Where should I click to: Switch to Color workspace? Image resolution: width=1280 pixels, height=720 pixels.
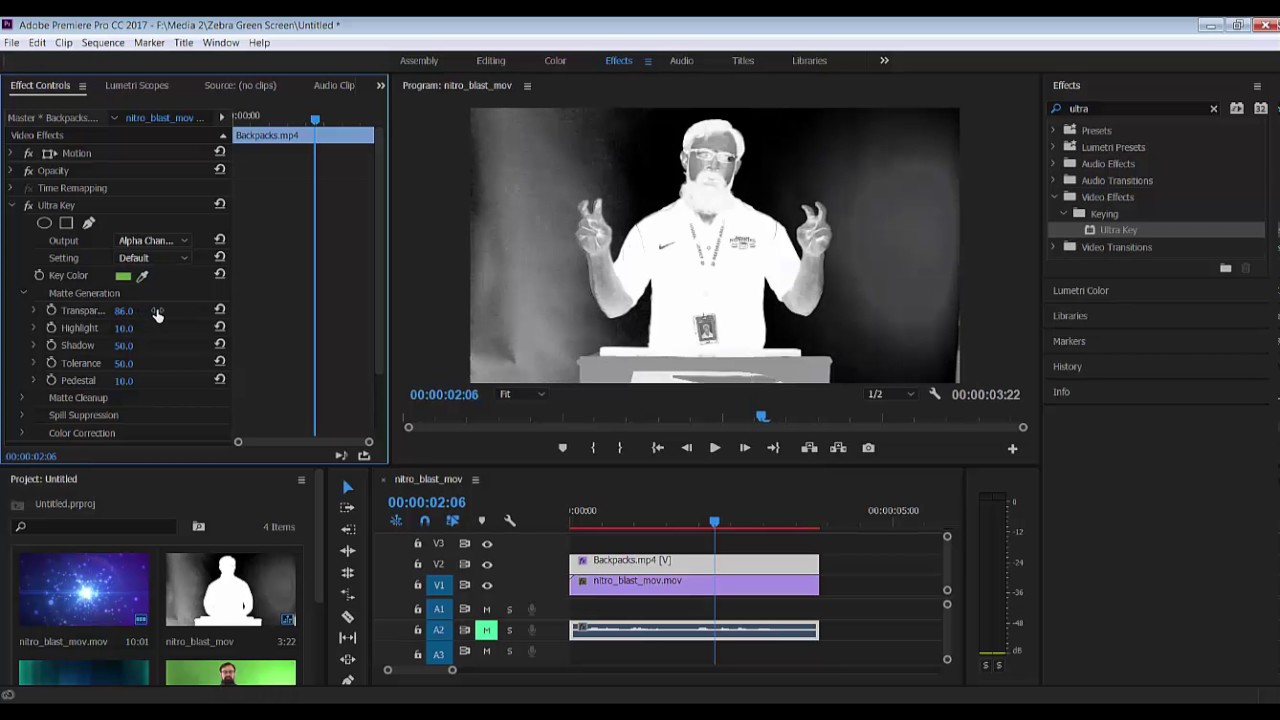point(555,61)
